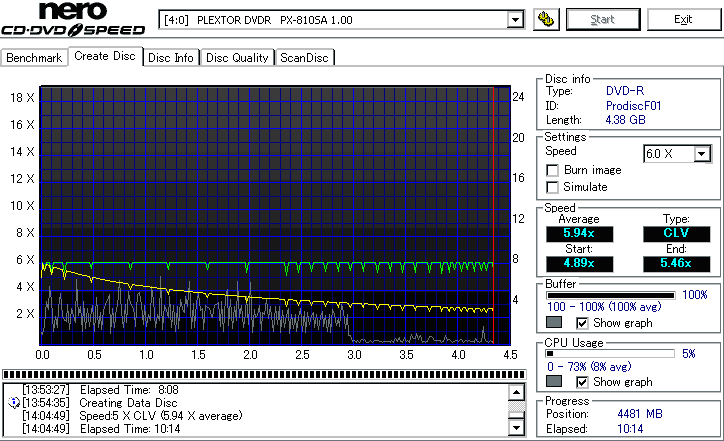Toggle Show graph under CPU Usage

(583, 382)
